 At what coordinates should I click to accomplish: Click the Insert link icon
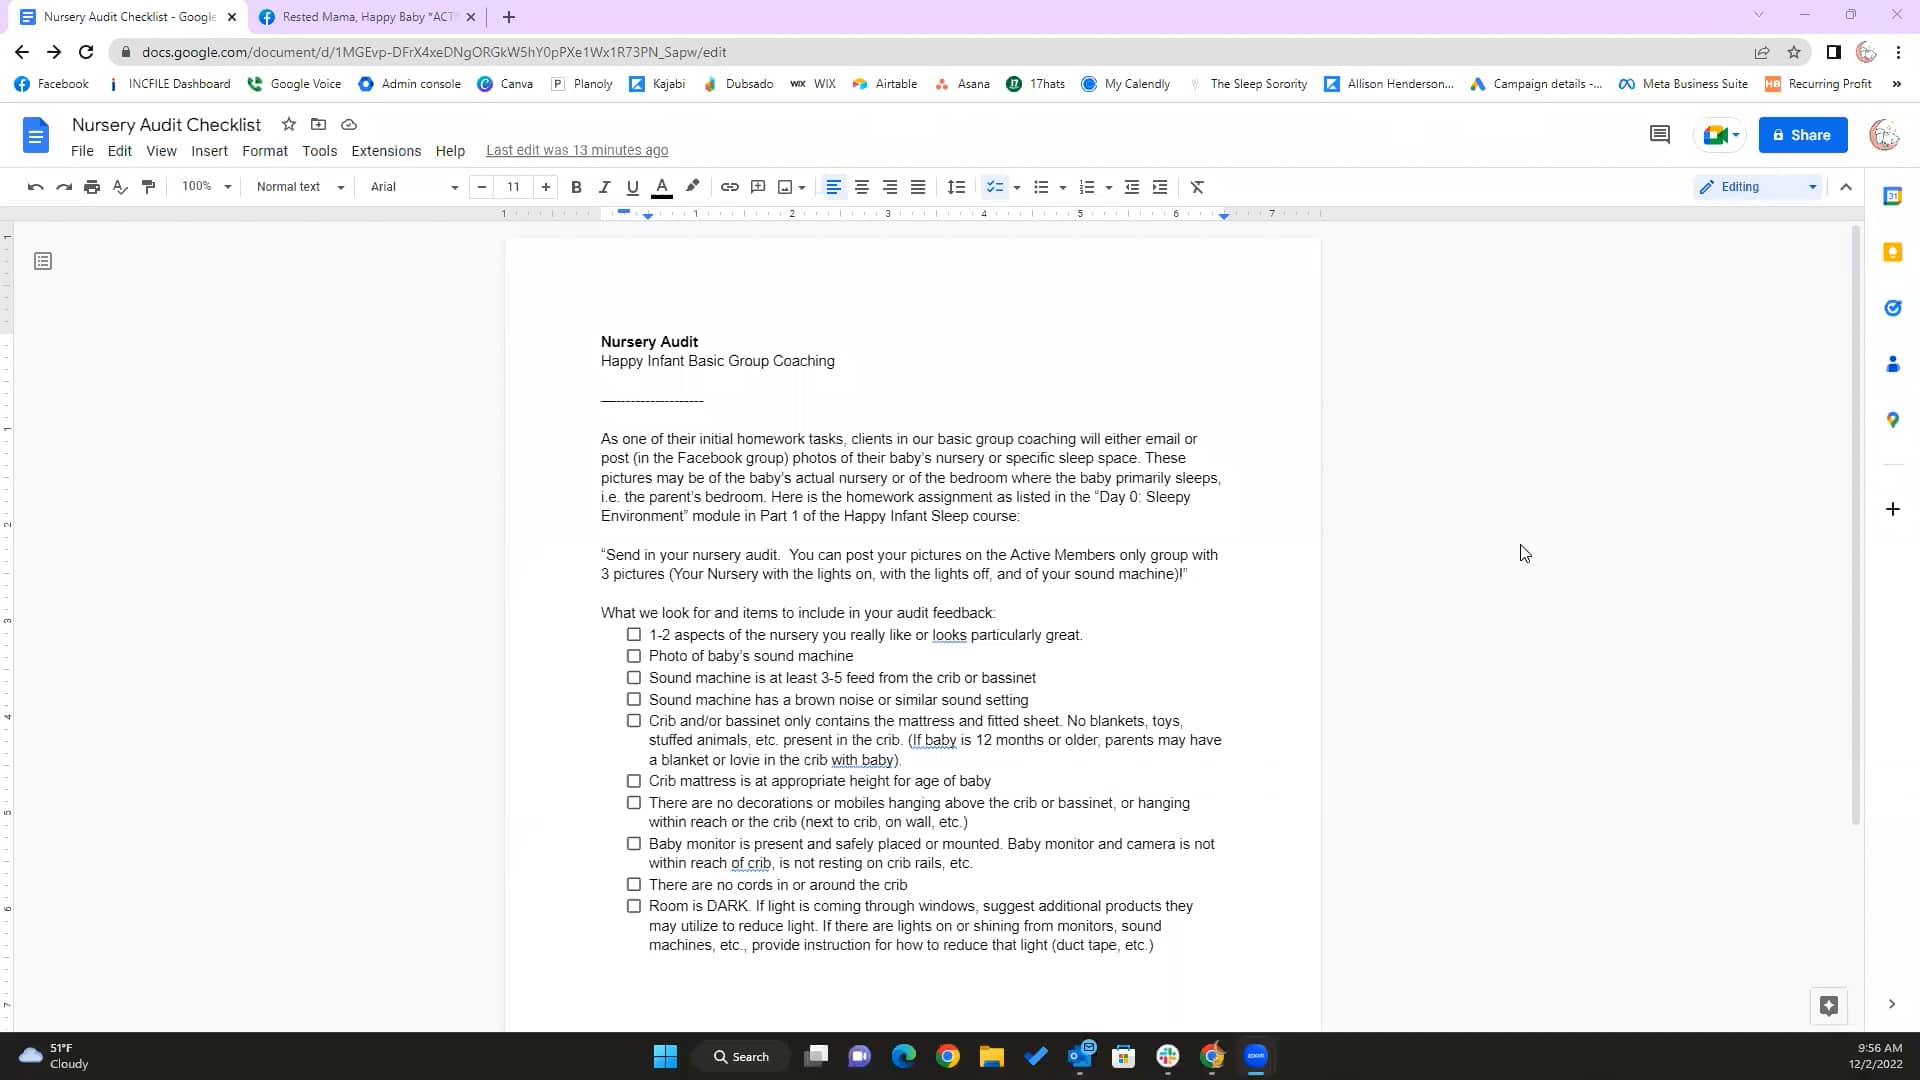click(729, 187)
